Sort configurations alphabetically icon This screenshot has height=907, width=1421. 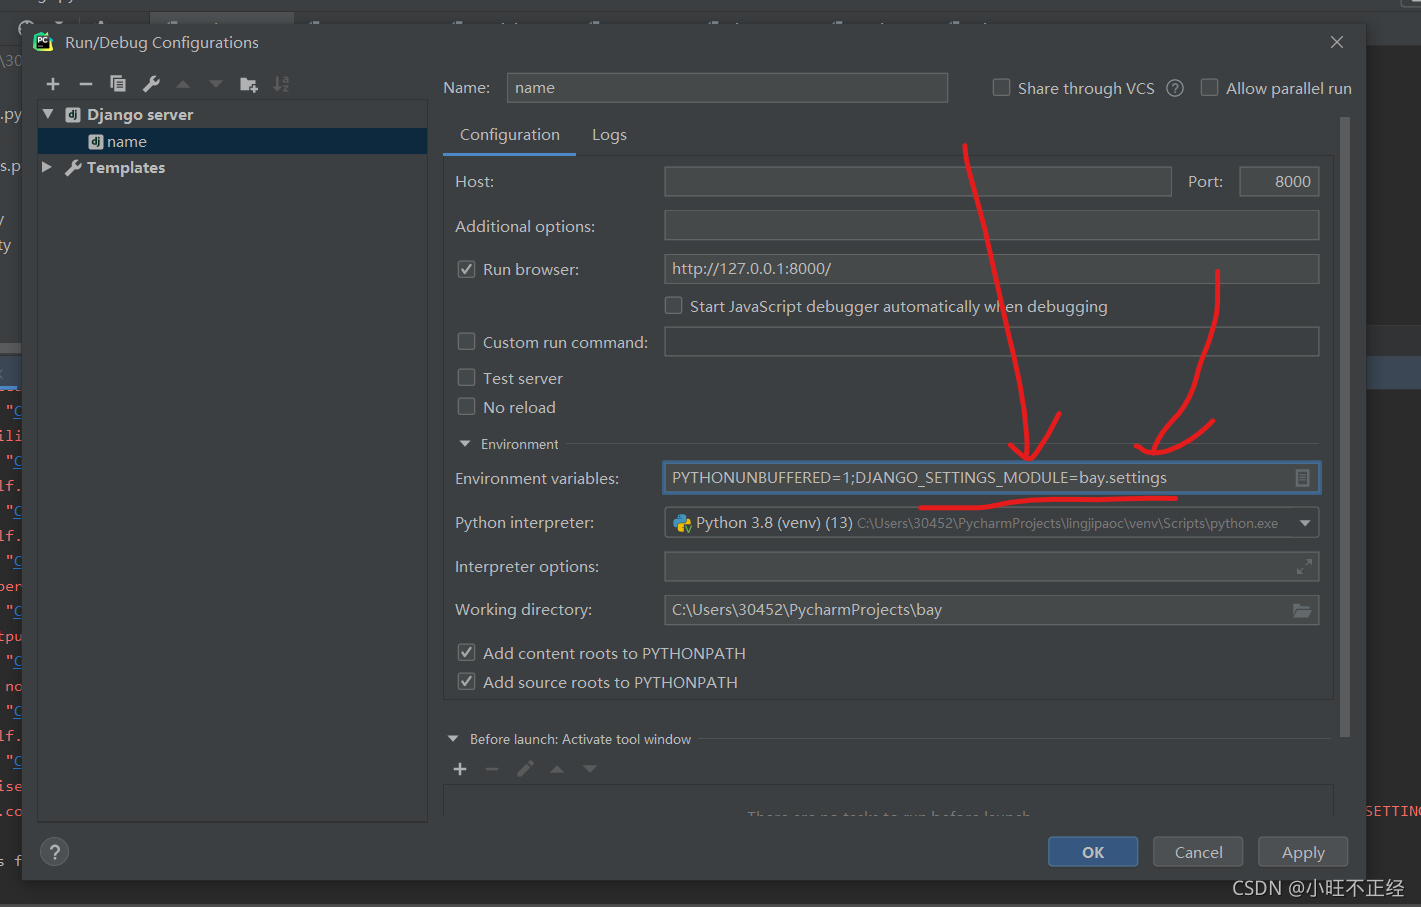[281, 84]
